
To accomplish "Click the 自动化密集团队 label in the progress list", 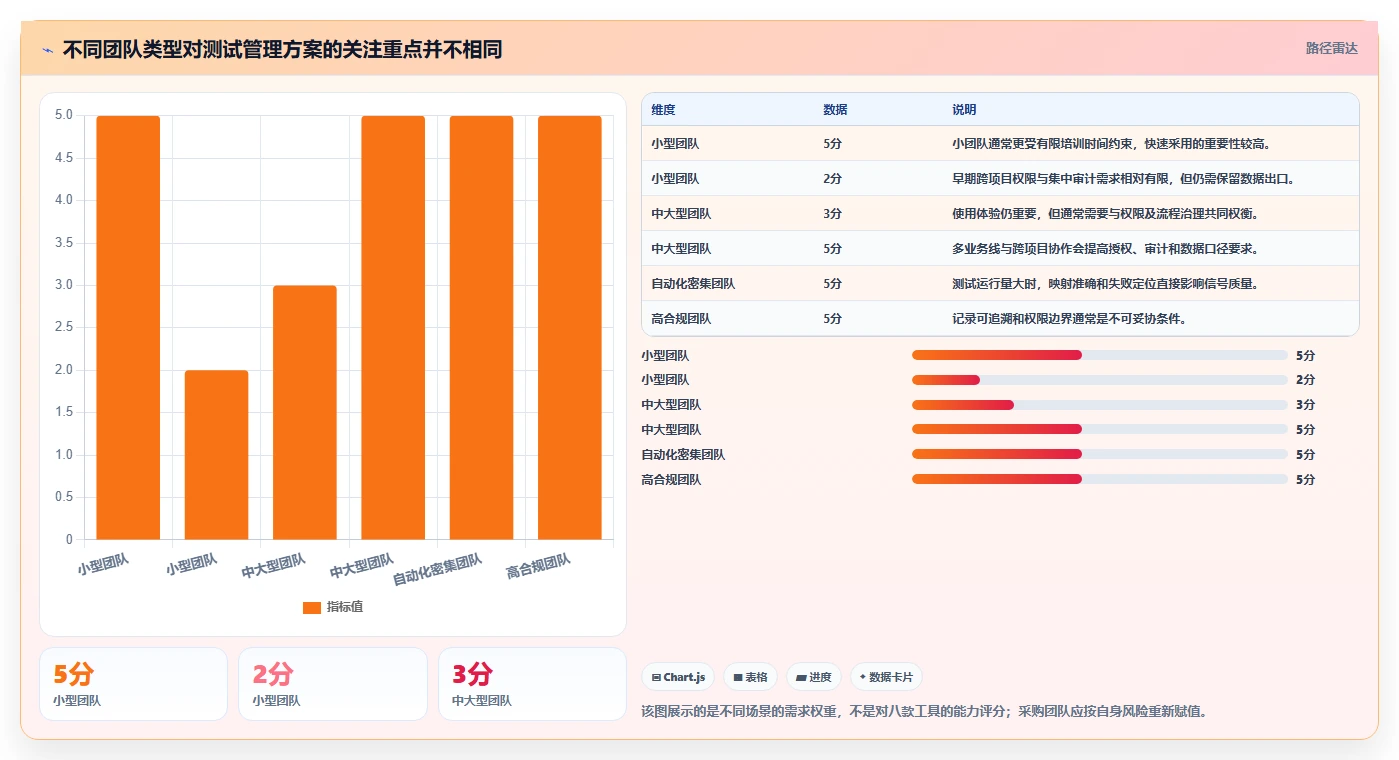I will tap(683, 455).
